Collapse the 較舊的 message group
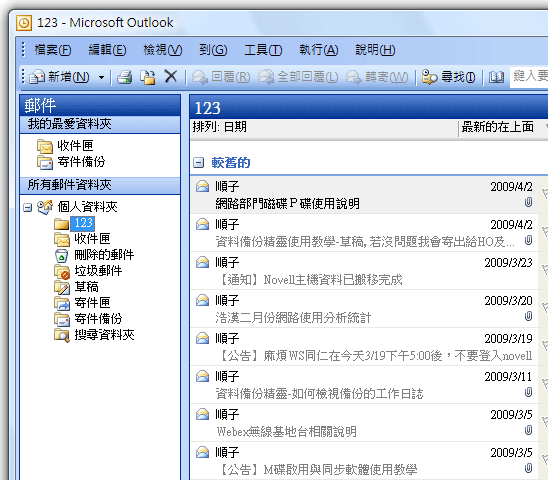The width and height of the screenshot is (548, 480). [x=199, y=163]
